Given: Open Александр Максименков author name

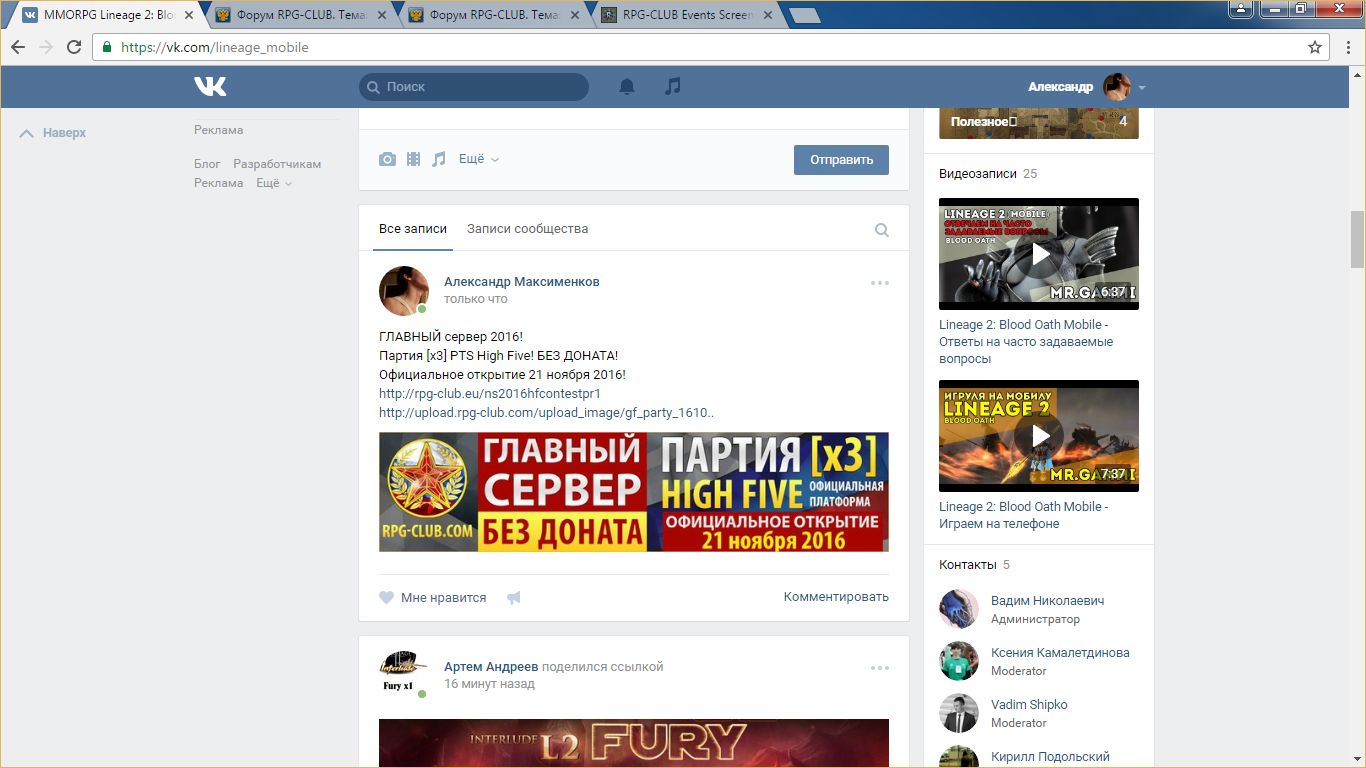Looking at the screenshot, I should pos(522,282).
